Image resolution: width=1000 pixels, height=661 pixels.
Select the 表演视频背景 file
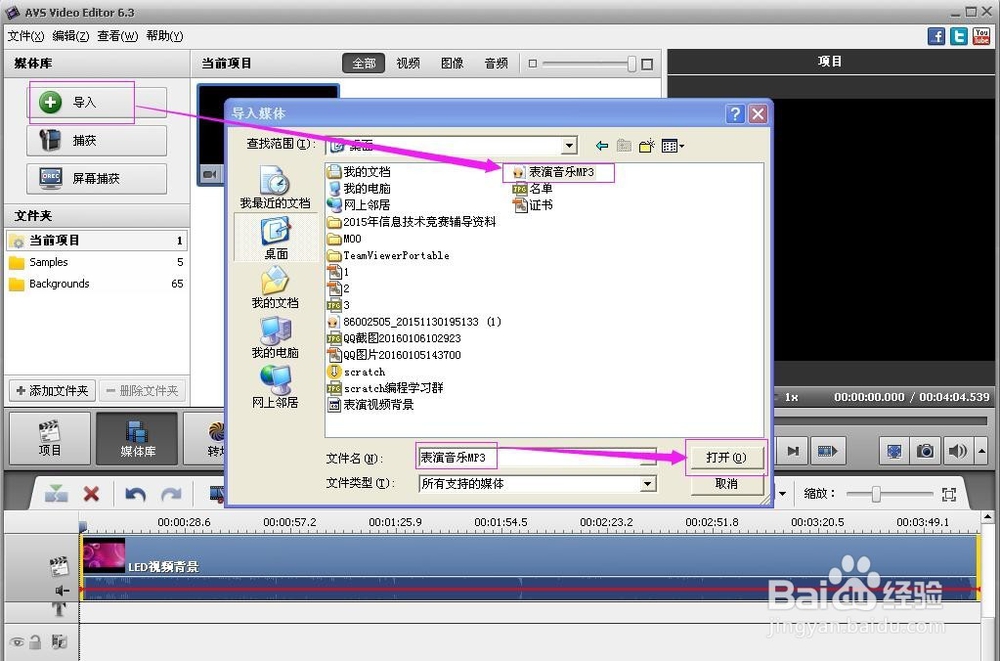tap(371, 405)
